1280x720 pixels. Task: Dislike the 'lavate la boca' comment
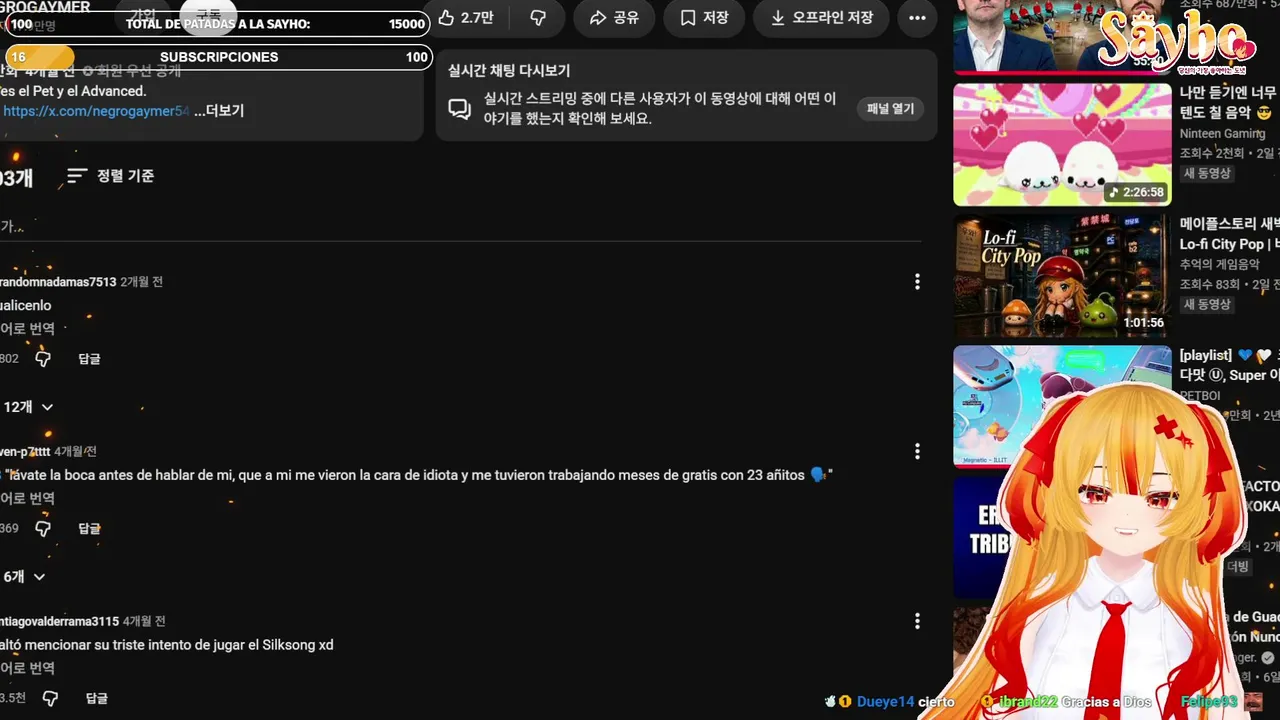(x=43, y=528)
